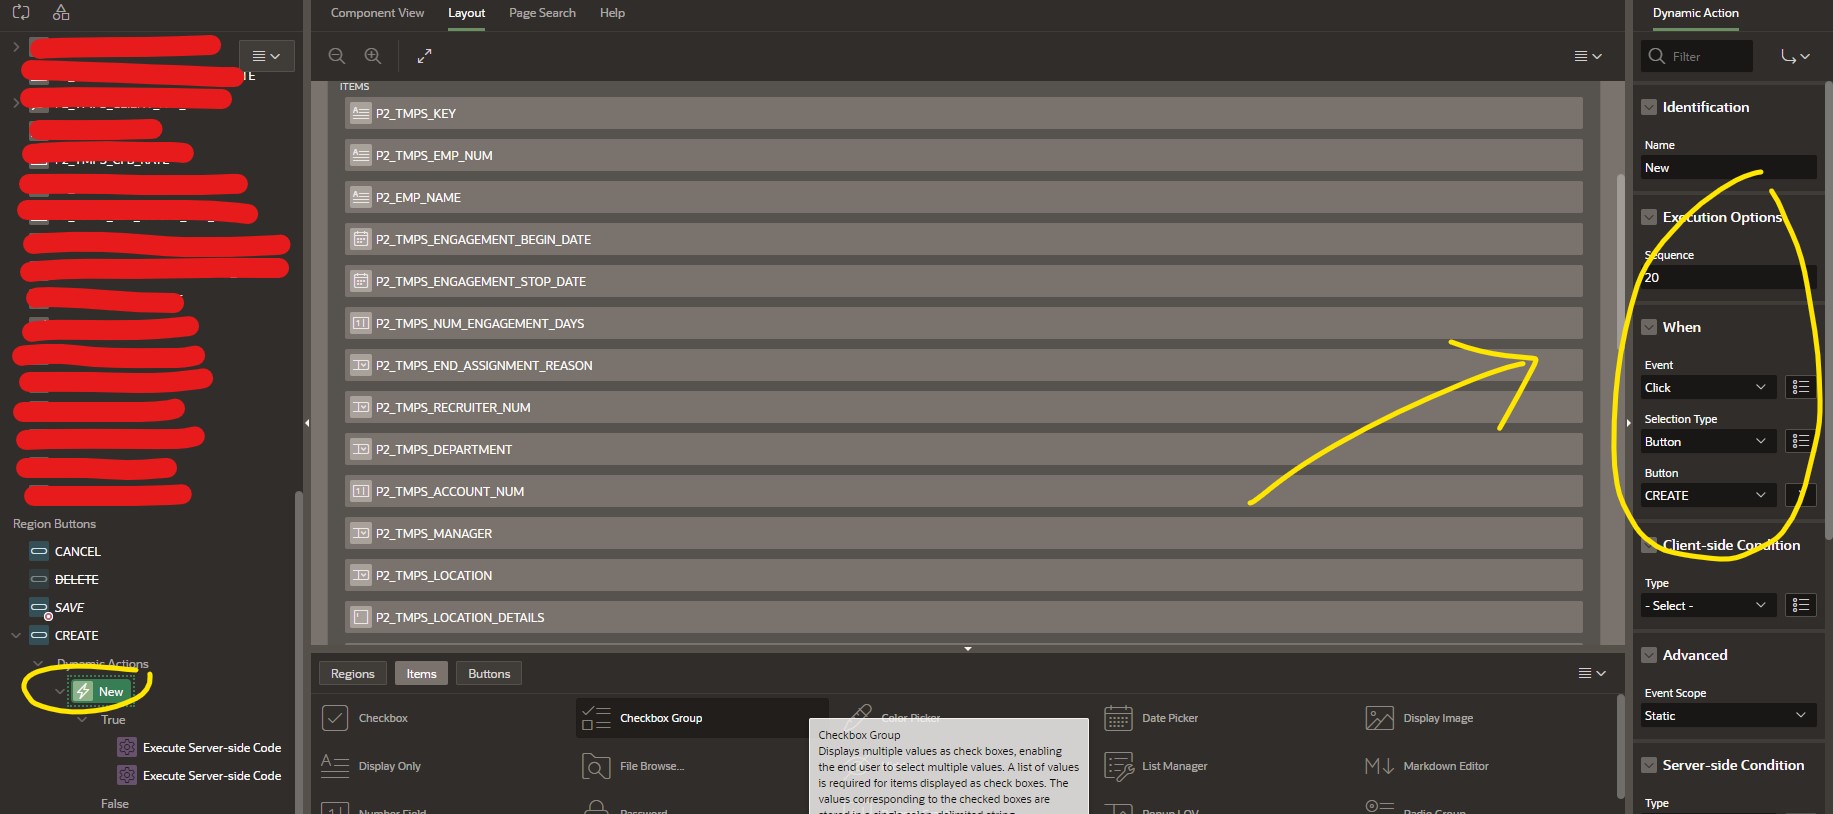
Task: Pick the Date Picker item type
Action: (1151, 718)
